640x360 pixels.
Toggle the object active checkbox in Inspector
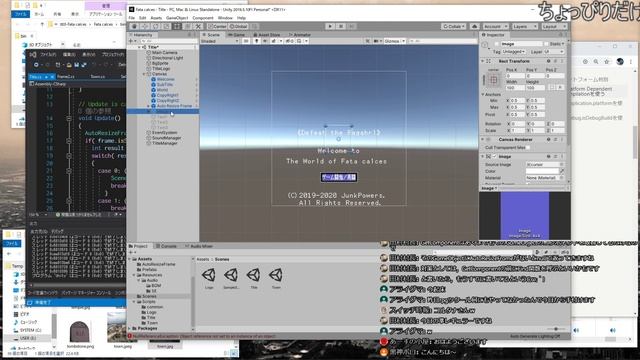click(x=496, y=44)
